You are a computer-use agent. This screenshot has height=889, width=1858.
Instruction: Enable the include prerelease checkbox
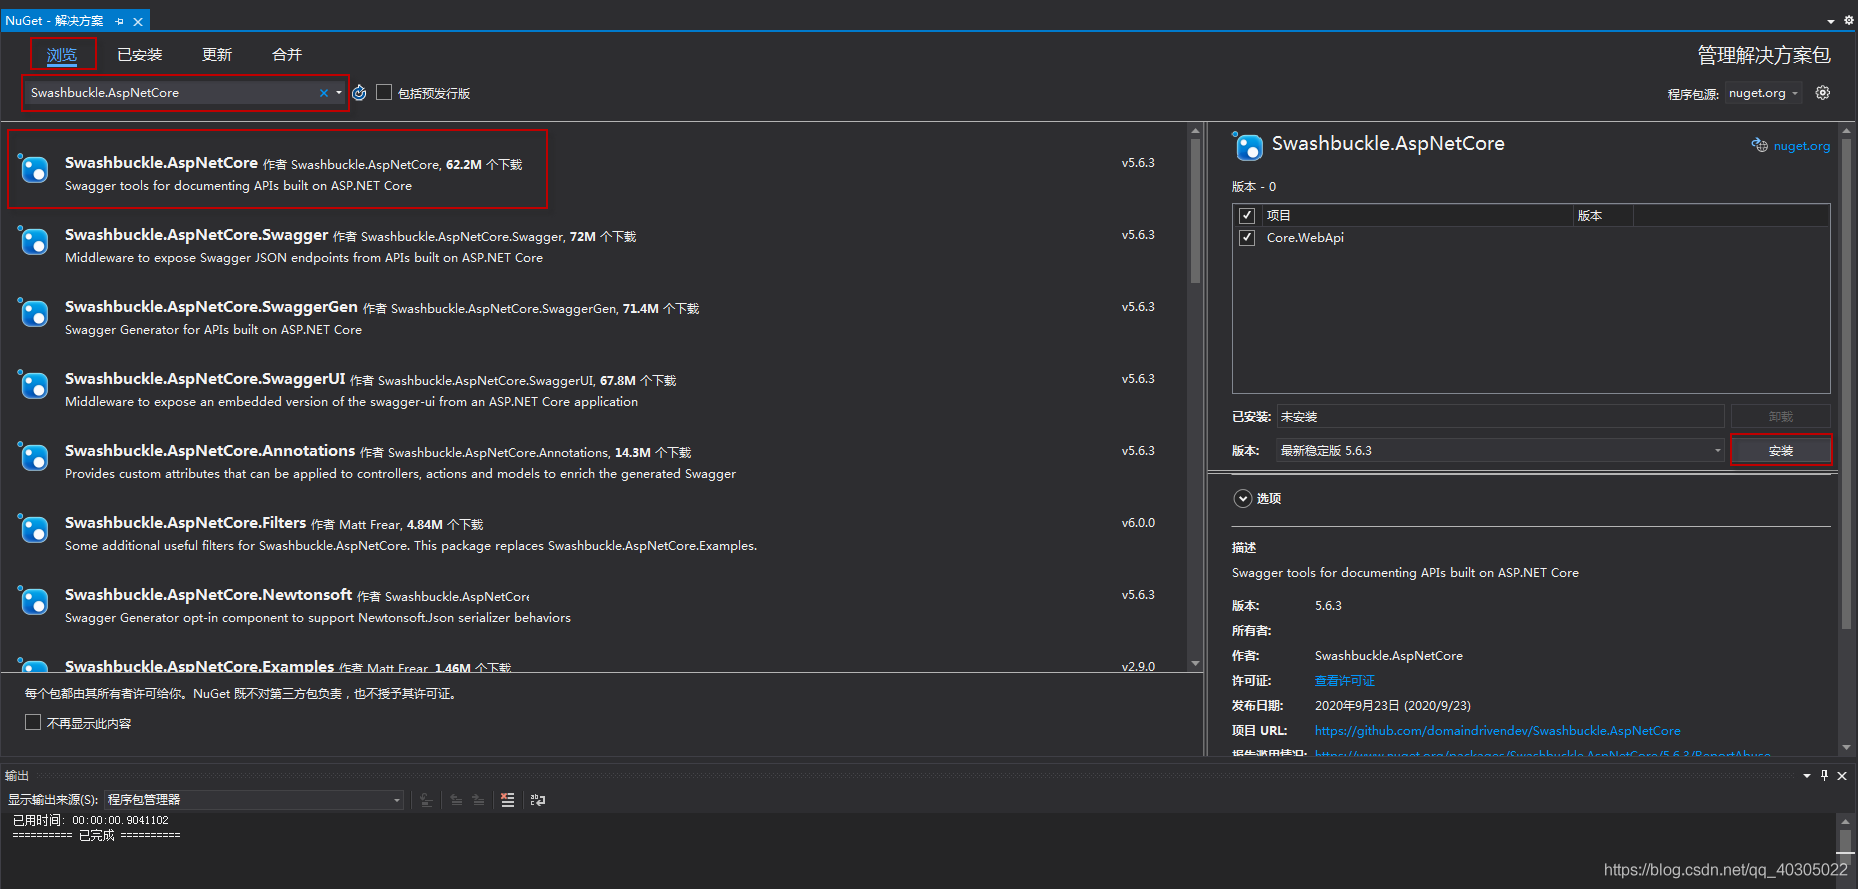(x=384, y=92)
